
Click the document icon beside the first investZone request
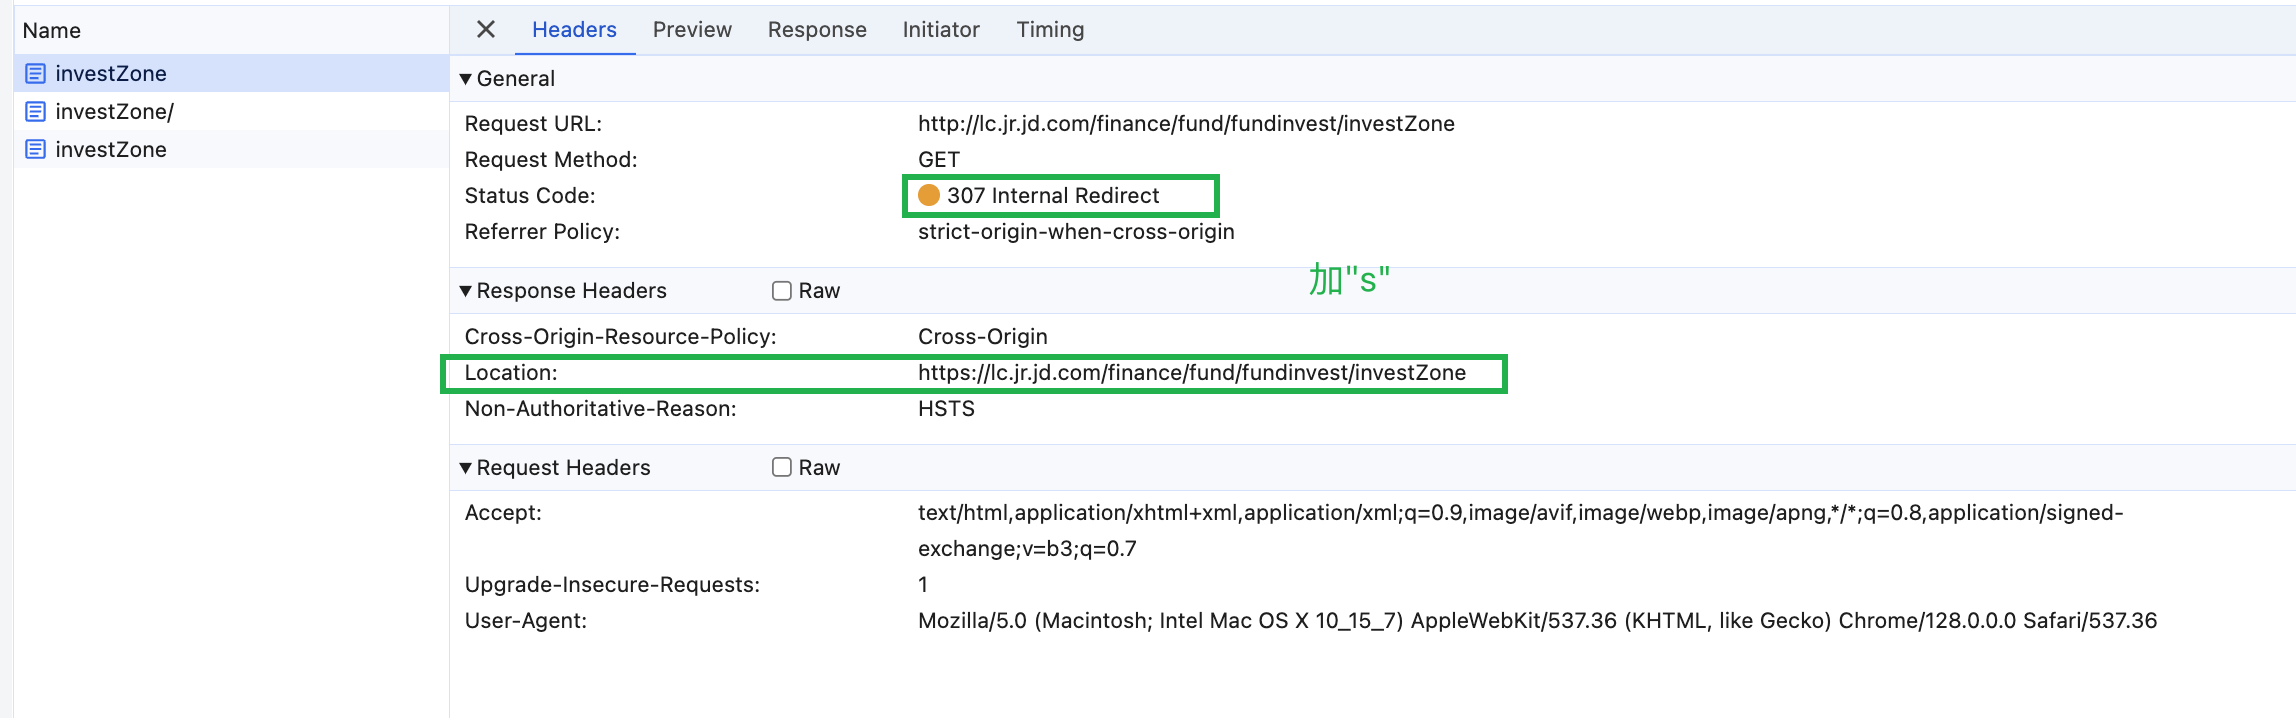pyautogui.click(x=35, y=73)
